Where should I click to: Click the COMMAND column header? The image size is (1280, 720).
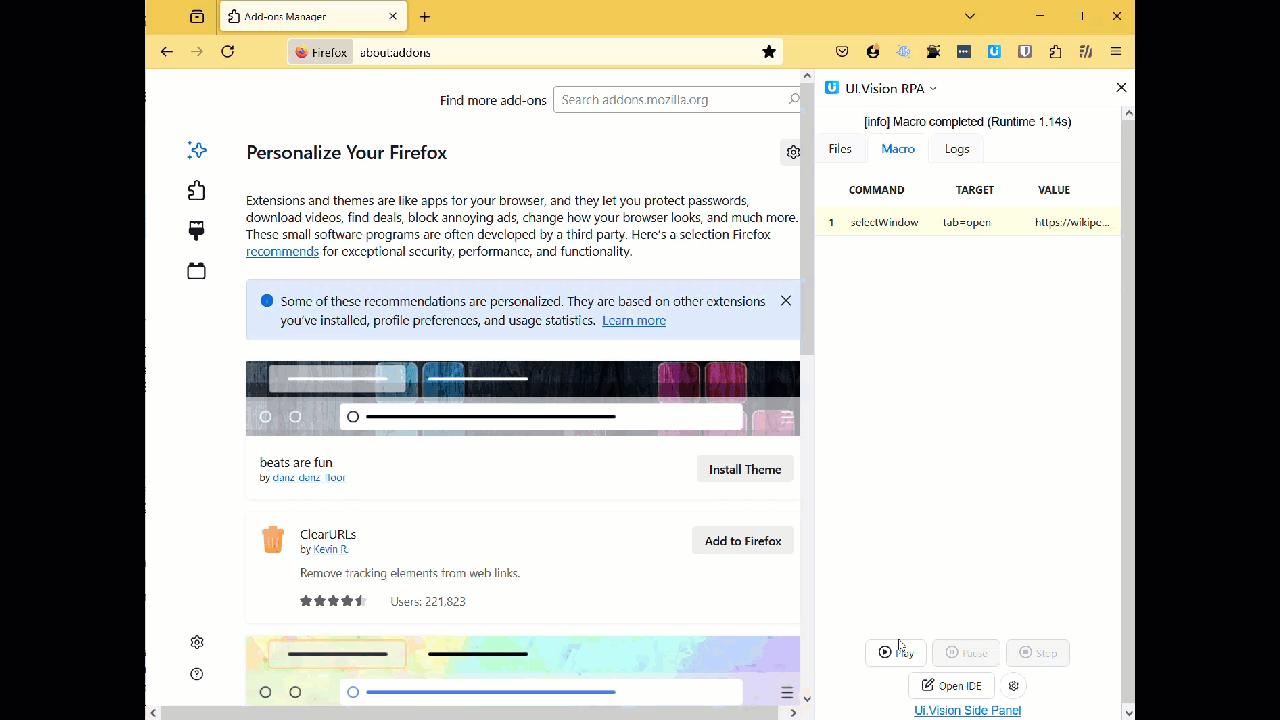pos(876,190)
